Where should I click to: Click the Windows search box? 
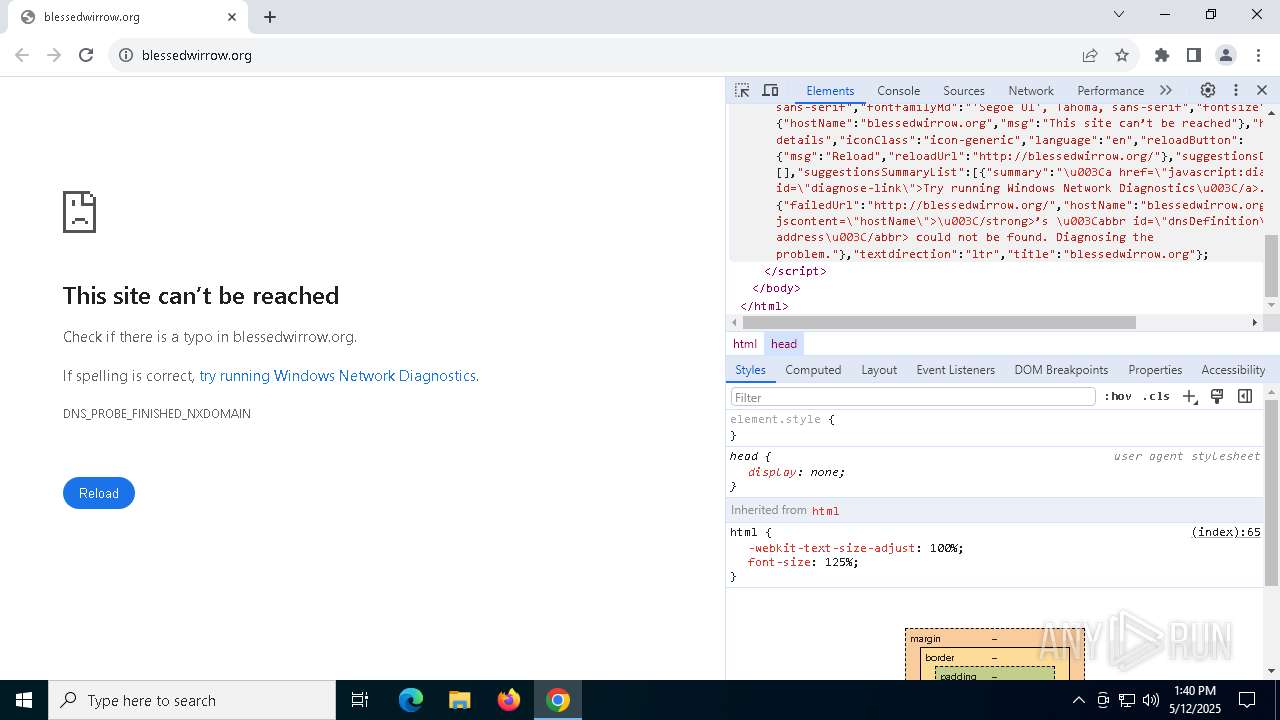tap(192, 700)
